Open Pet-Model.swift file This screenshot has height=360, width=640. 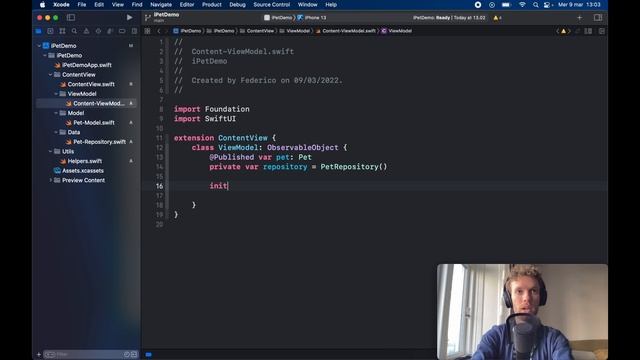(x=94, y=122)
